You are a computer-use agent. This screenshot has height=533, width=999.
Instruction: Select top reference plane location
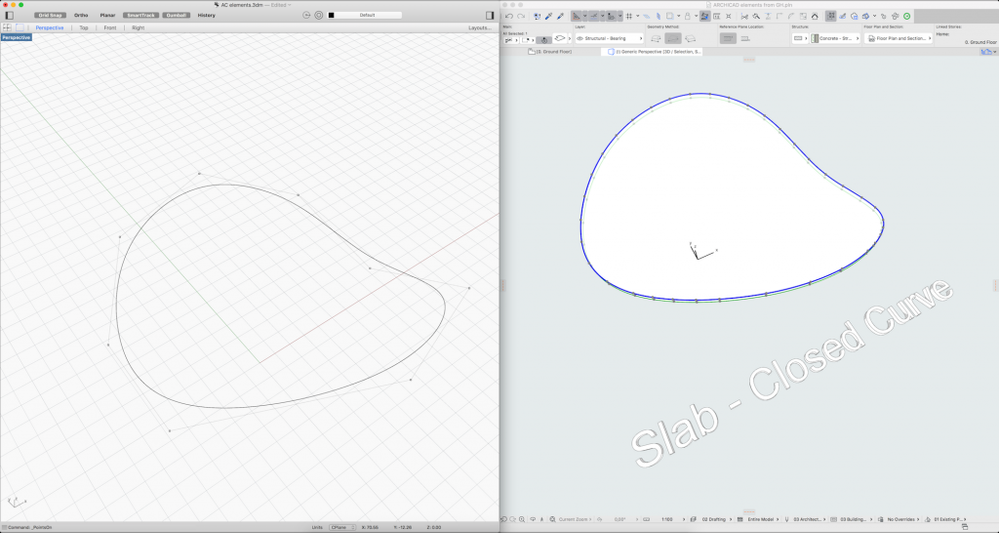728,39
